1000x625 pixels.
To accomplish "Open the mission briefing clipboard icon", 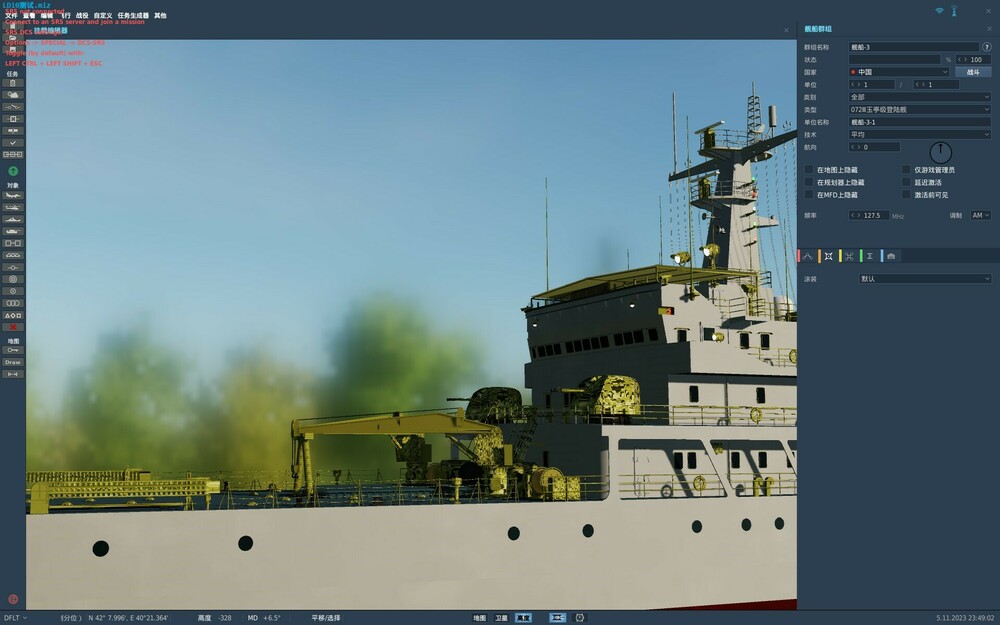I will pos(13,83).
